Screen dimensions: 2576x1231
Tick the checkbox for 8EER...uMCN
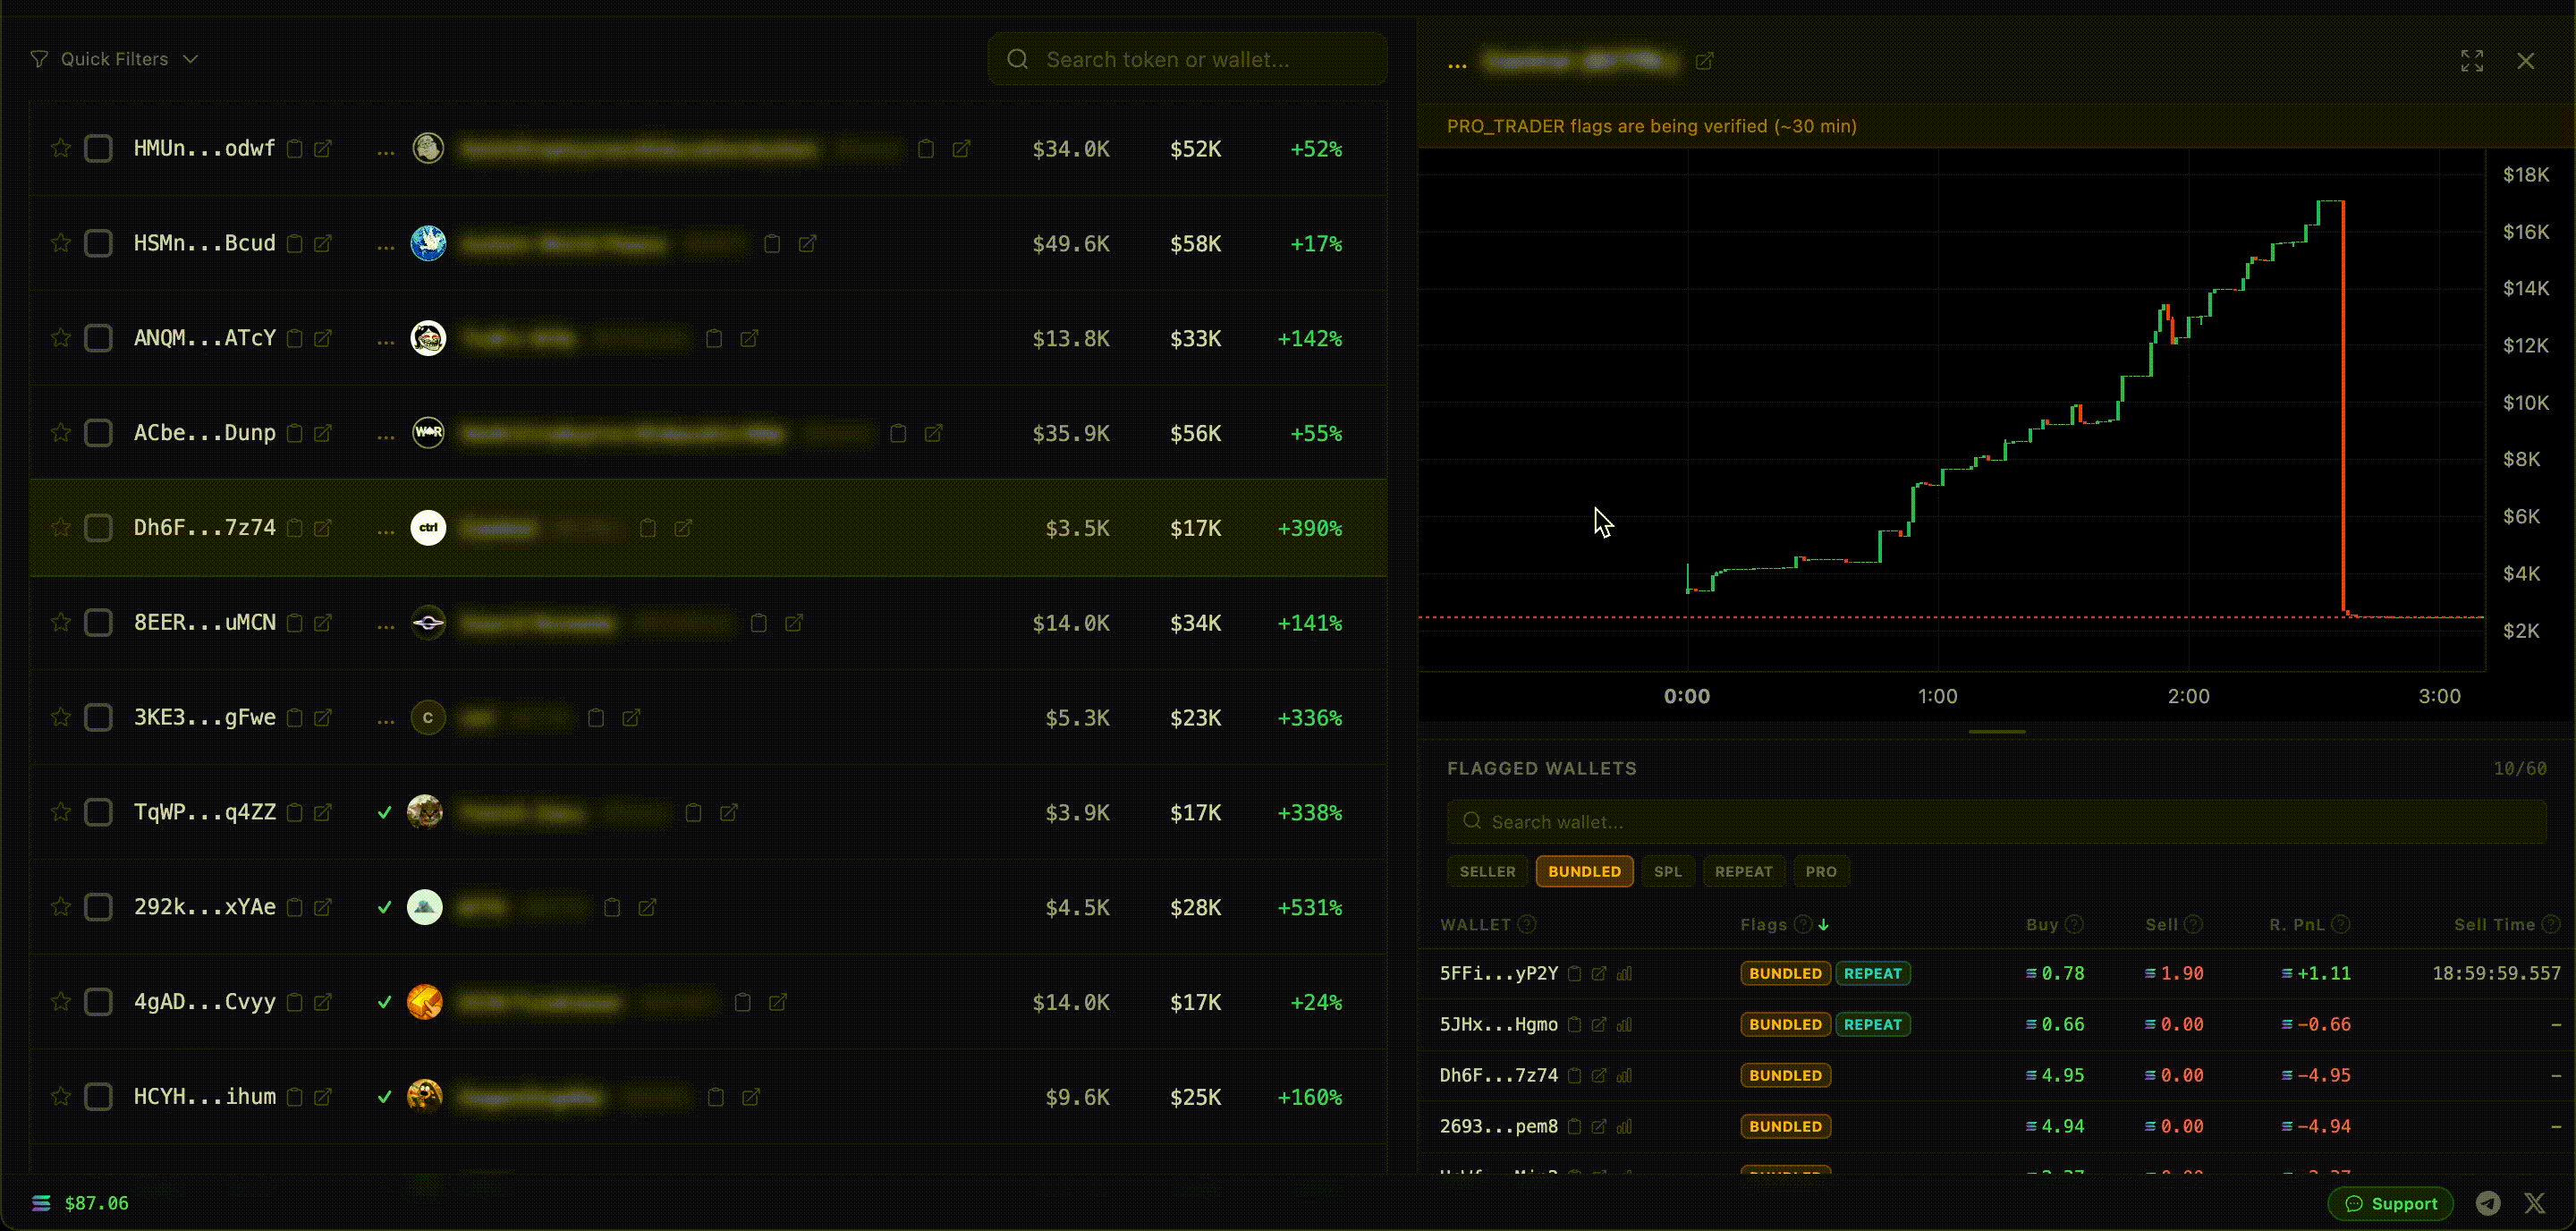[98, 623]
